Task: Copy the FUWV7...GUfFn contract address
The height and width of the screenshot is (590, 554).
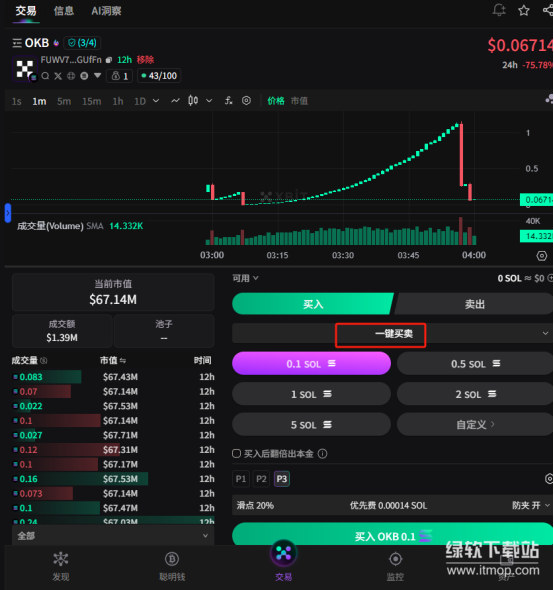Action: pos(109,60)
